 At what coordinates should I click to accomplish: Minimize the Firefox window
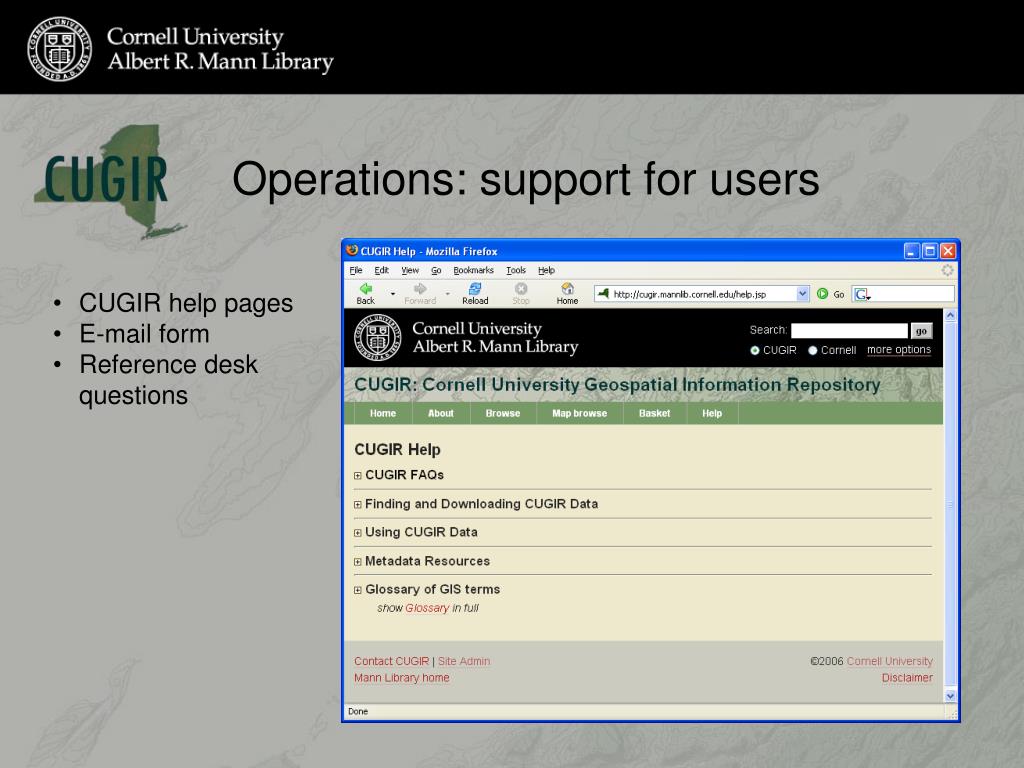(x=912, y=251)
